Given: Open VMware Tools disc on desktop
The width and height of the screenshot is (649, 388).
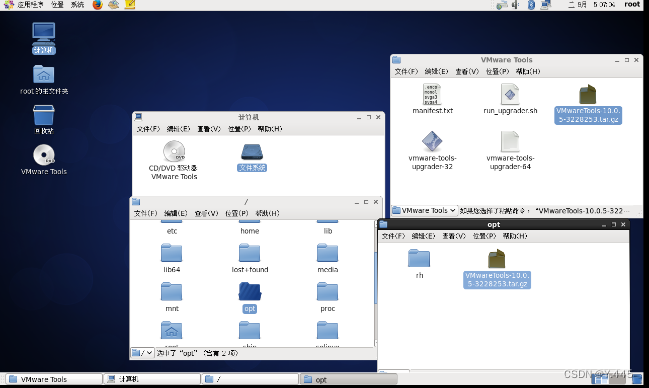Looking at the screenshot, I should [x=44, y=159].
